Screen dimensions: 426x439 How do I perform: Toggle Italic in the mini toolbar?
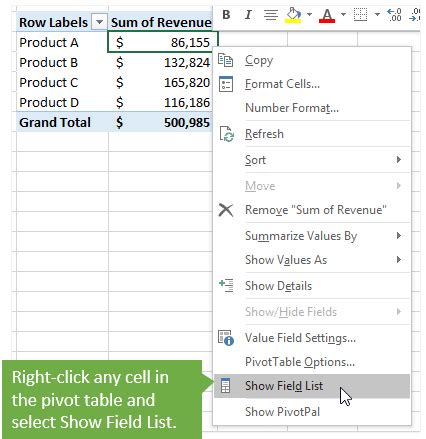tap(248, 15)
